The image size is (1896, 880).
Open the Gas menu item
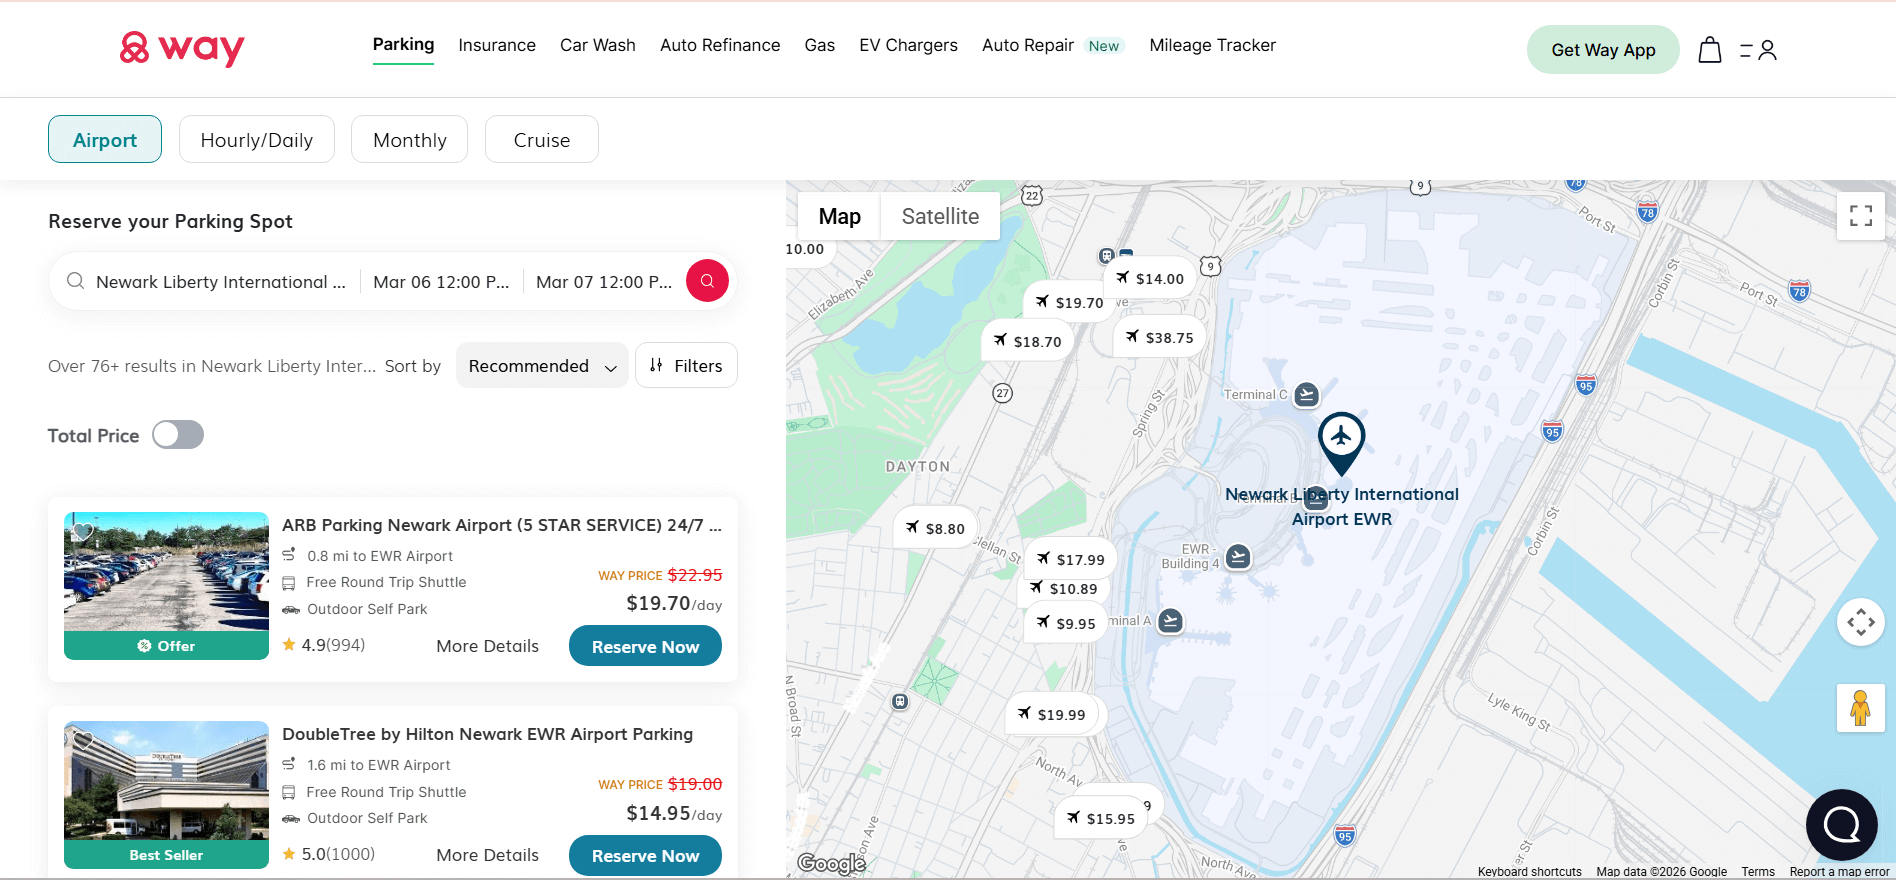click(820, 45)
